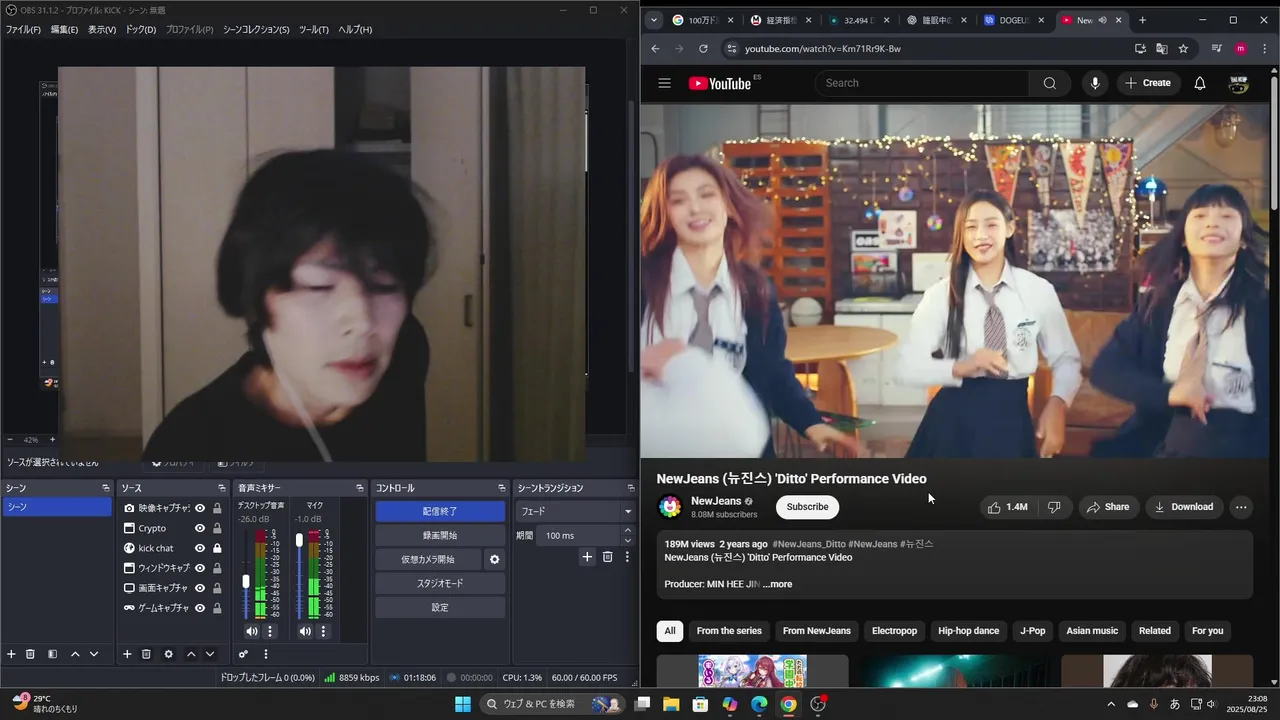
Task: Adjust マイク volume fader
Action: (x=299, y=540)
